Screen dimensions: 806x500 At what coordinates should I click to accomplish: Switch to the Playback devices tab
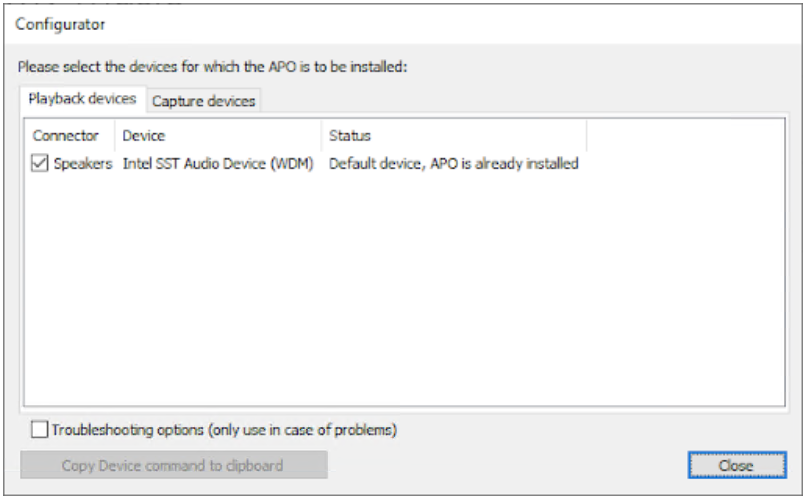click(82, 99)
